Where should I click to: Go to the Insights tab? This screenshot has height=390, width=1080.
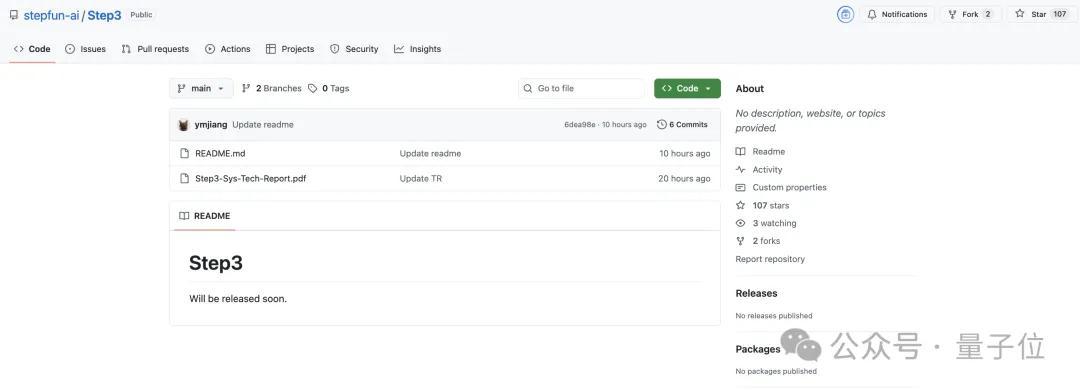point(417,49)
